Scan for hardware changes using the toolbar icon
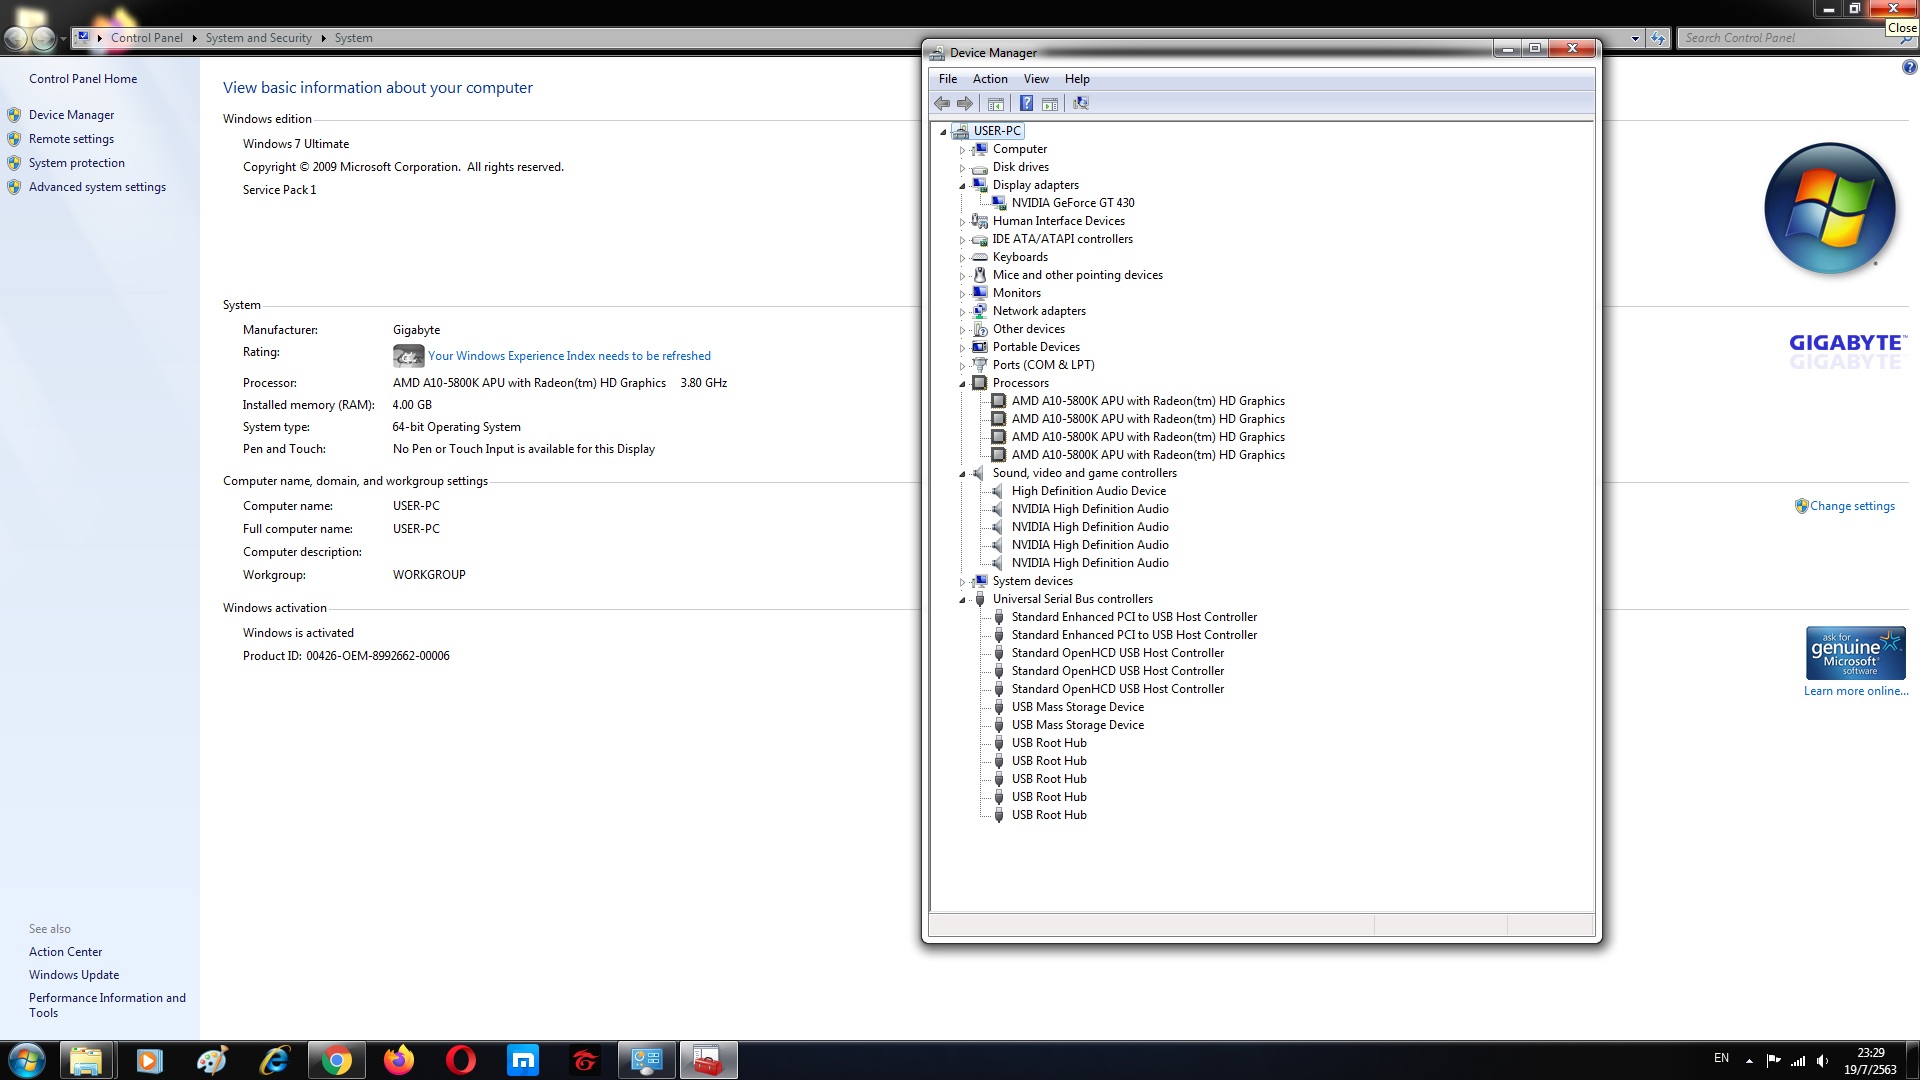This screenshot has height=1080, width=1920. pyautogui.click(x=1081, y=103)
